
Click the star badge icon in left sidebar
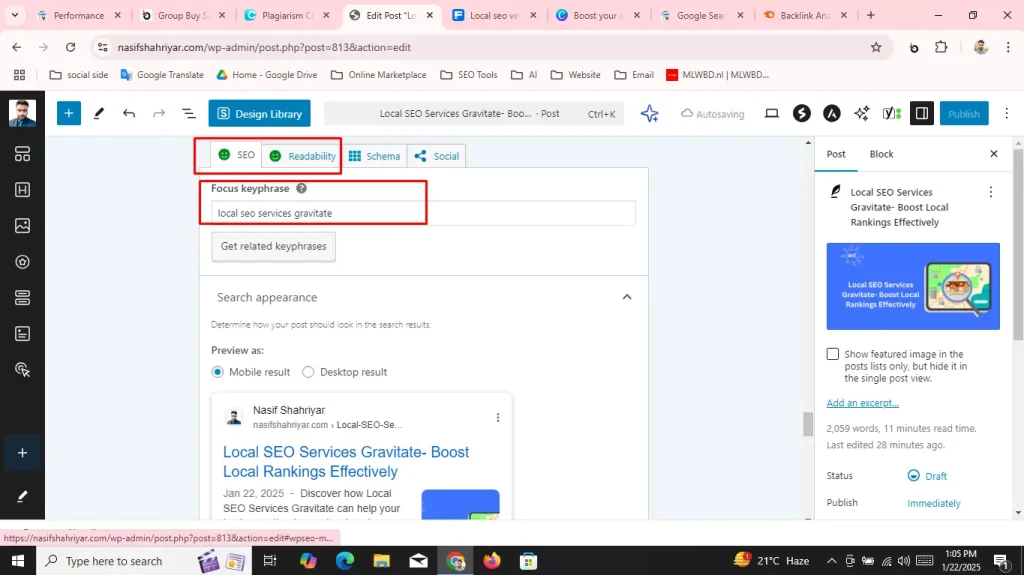pos(22,262)
